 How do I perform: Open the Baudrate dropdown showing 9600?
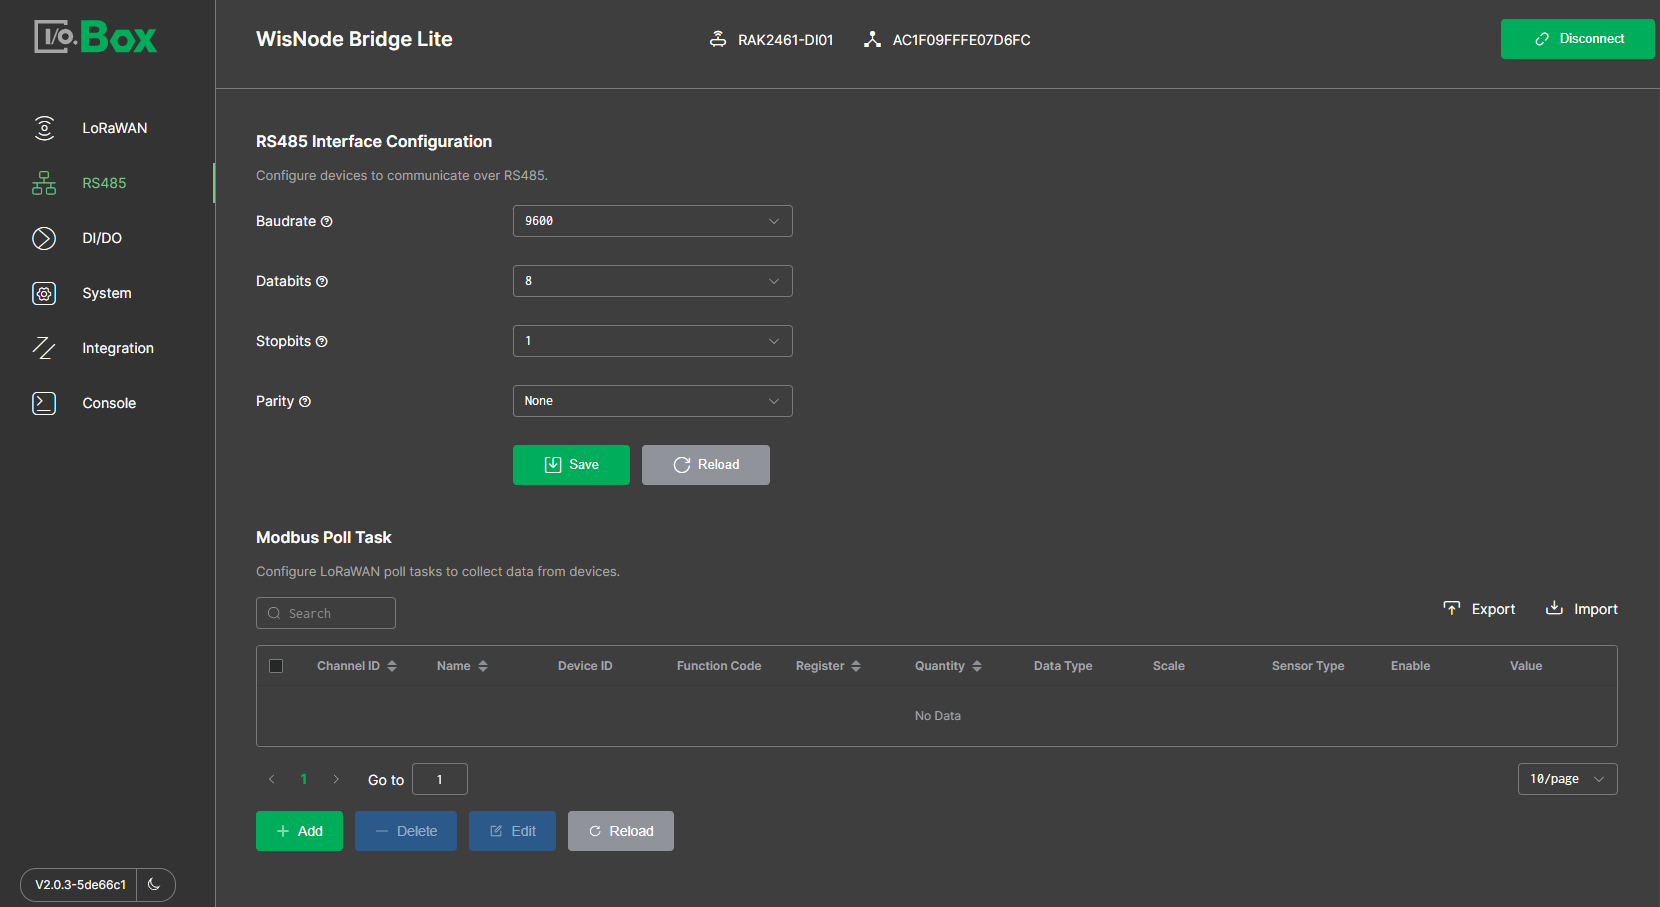653,221
